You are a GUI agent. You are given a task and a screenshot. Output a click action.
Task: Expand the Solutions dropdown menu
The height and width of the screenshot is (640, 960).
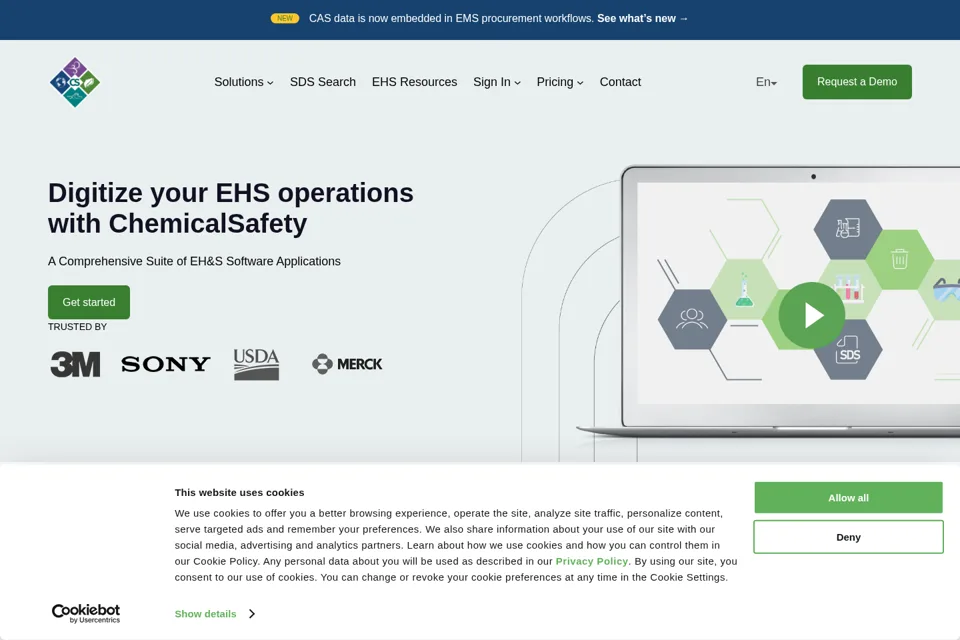(244, 82)
